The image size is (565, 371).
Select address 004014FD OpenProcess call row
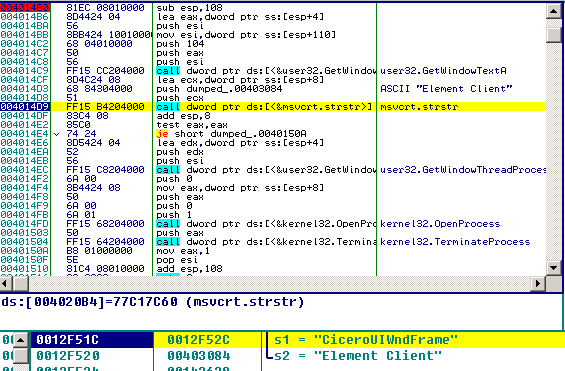[25, 224]
